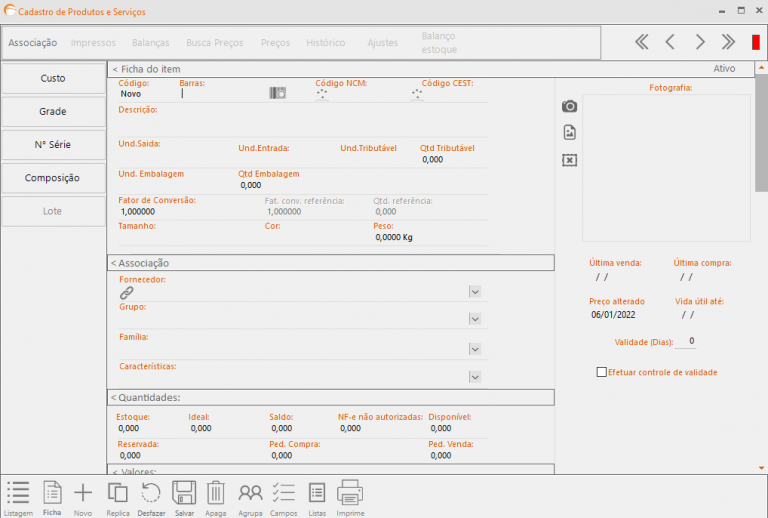This screenshot has height=518, width=768.
Task: Open the Composição side button
Action: 53,178
